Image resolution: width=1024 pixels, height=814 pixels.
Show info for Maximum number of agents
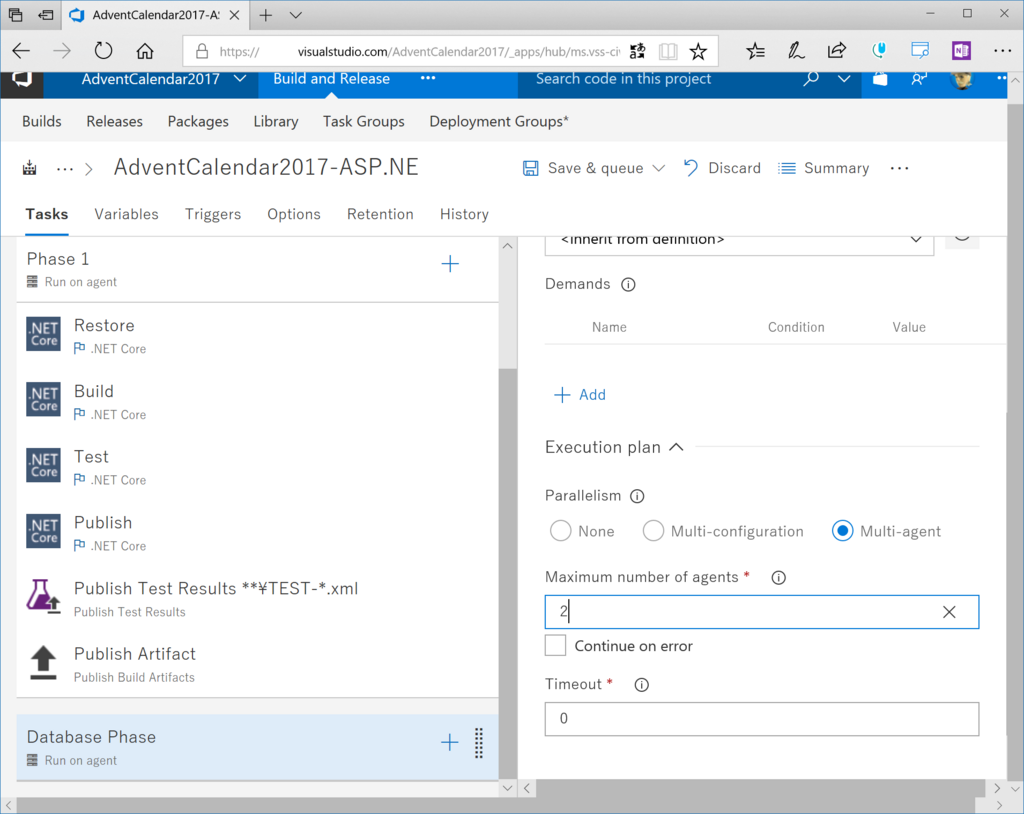[778, 578]
